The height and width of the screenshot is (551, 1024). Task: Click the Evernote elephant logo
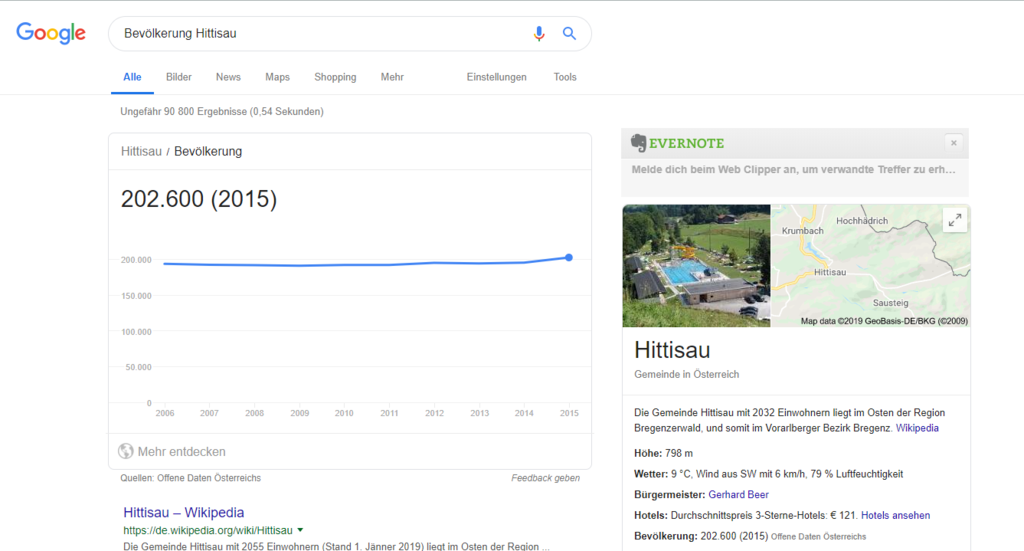[638, 143]
